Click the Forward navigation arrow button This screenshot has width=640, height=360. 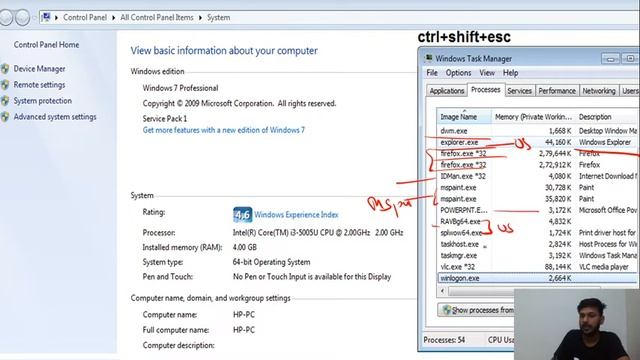(22, 18)
